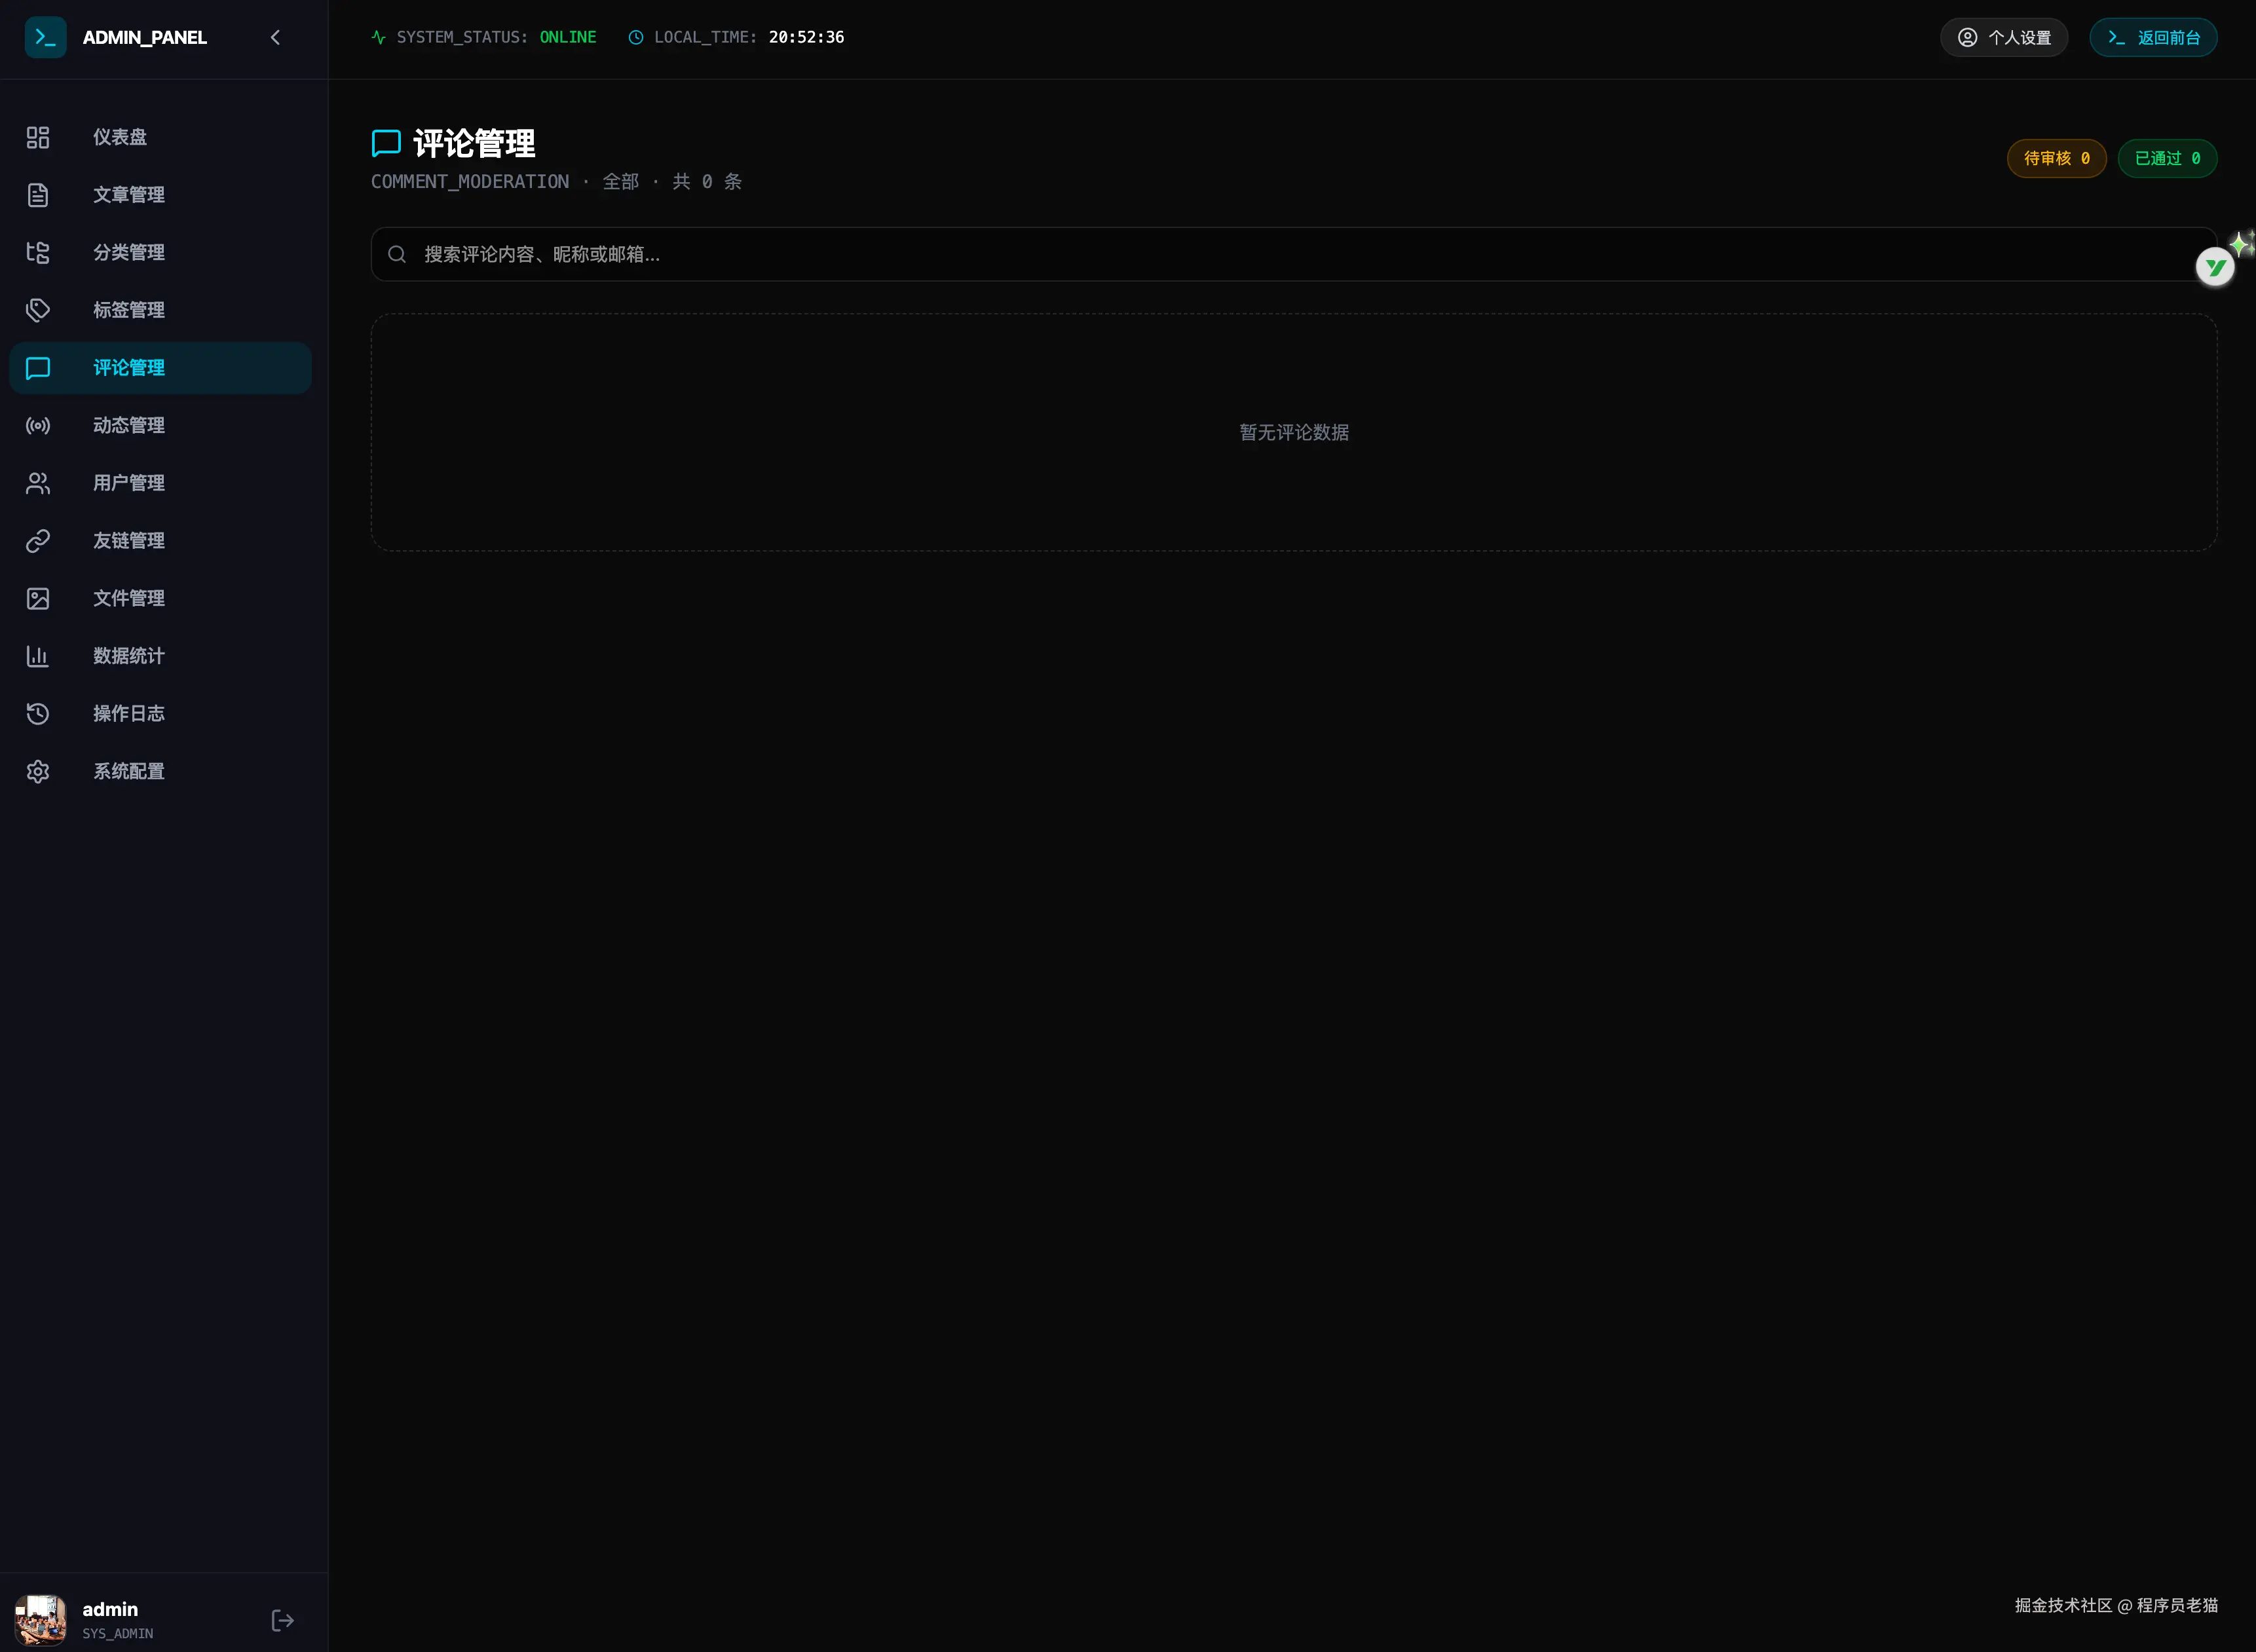Click the 暂无评论数据 empty message

(x=1294, y=432)
